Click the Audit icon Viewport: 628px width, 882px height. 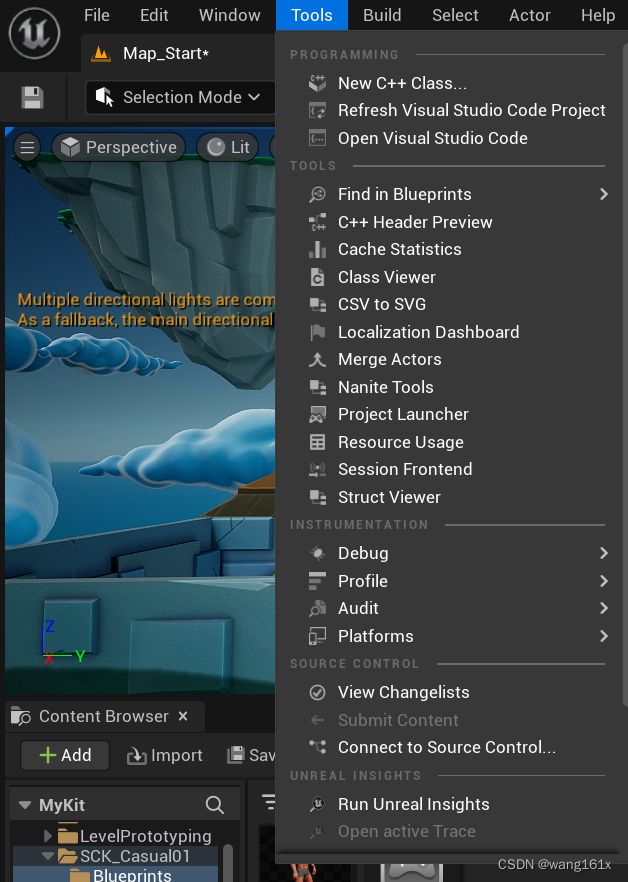pyautogui.click(x=317, y=608)
